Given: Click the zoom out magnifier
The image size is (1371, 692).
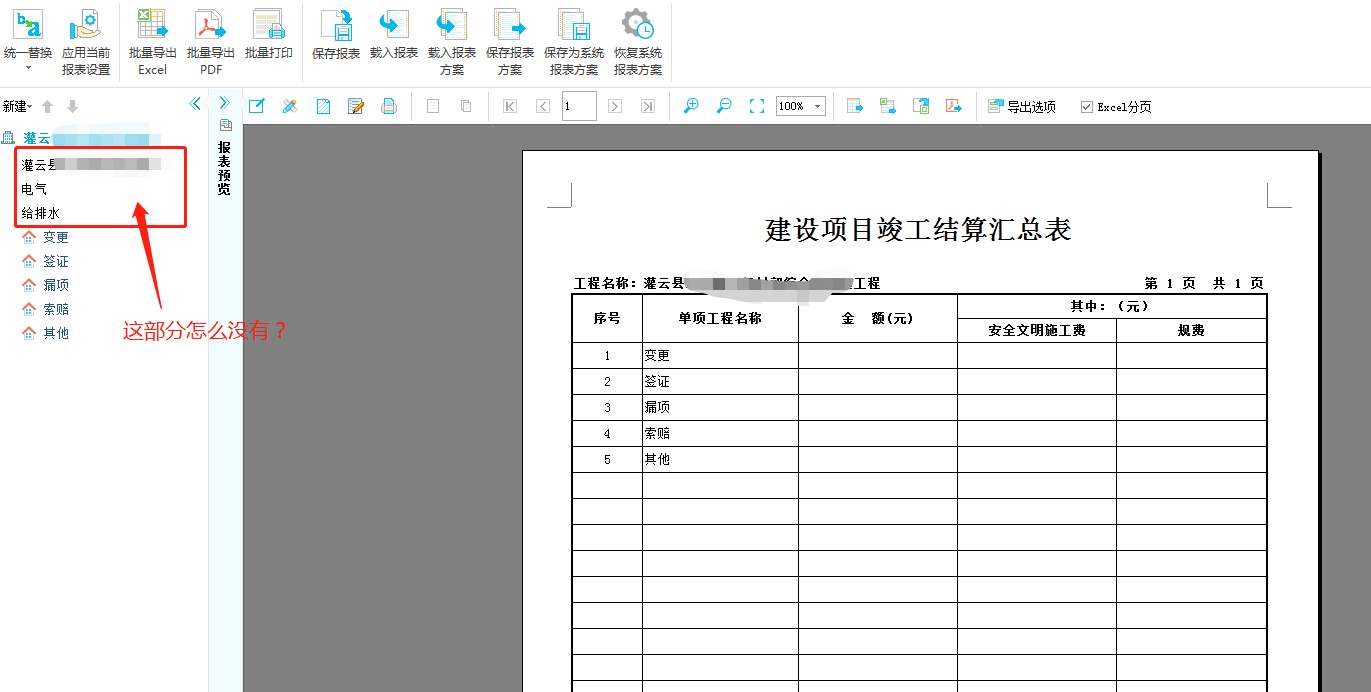Looking at the screenshot, I should 724,106.
